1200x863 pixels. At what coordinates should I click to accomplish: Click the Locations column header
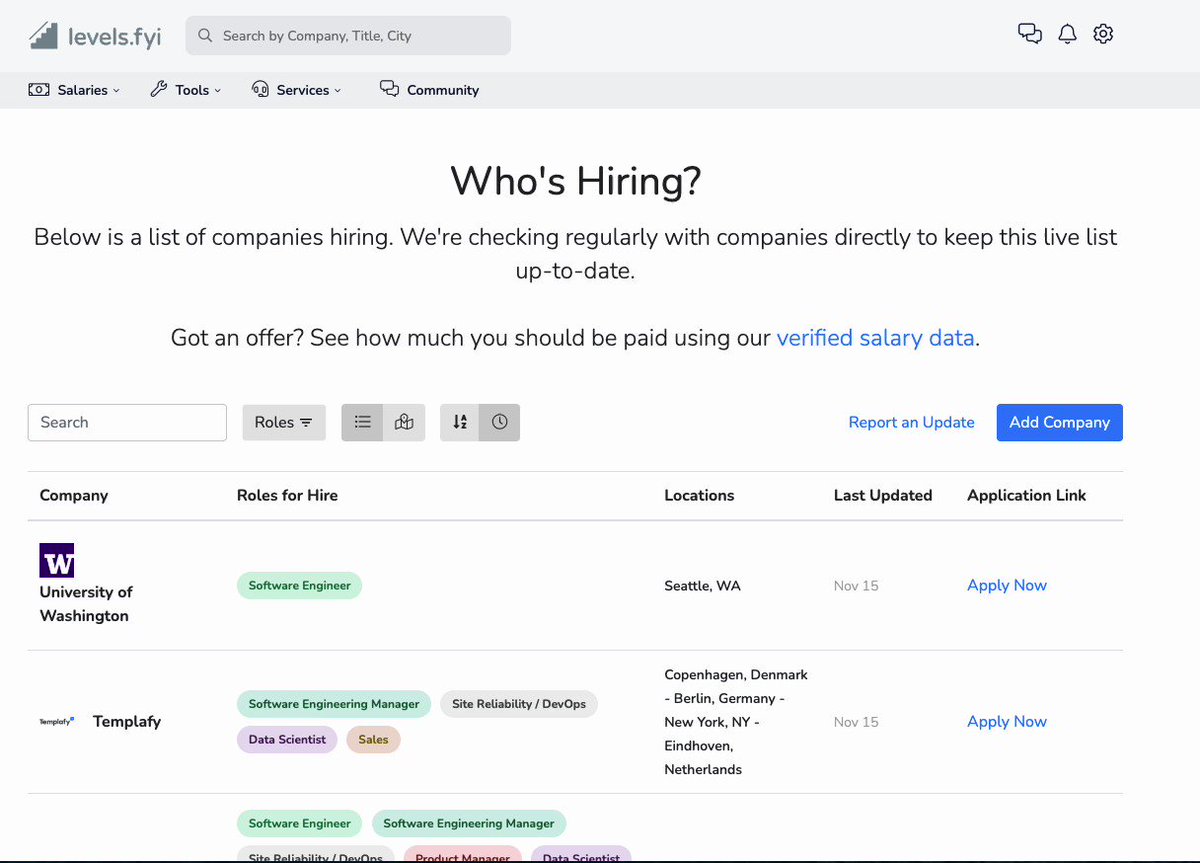(x=699, y=495)
